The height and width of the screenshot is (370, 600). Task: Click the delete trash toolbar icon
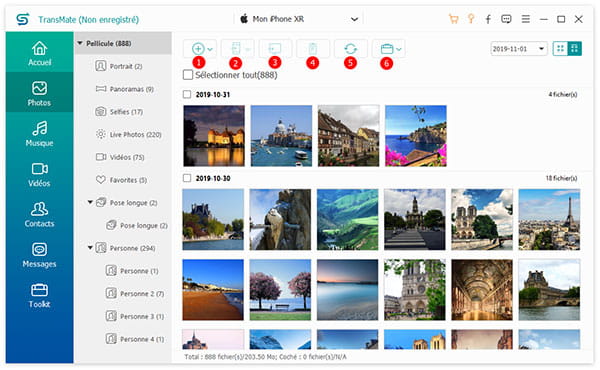point(313,49)
